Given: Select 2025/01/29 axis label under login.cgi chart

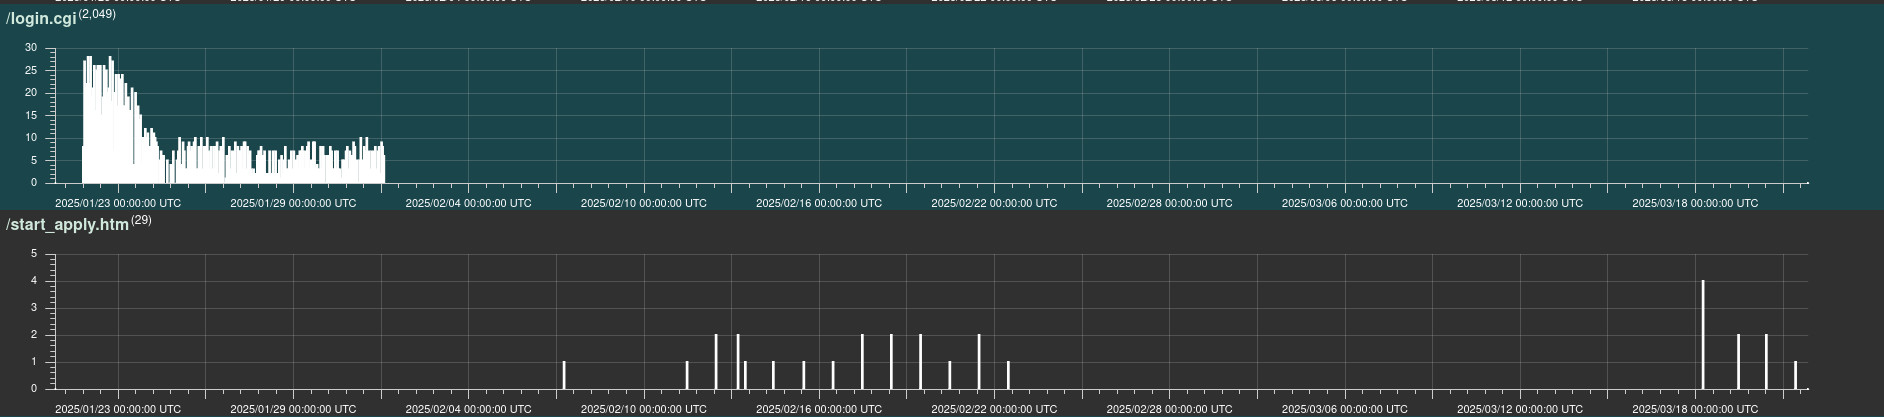Looking at the screenshot, I should (293, 203).
